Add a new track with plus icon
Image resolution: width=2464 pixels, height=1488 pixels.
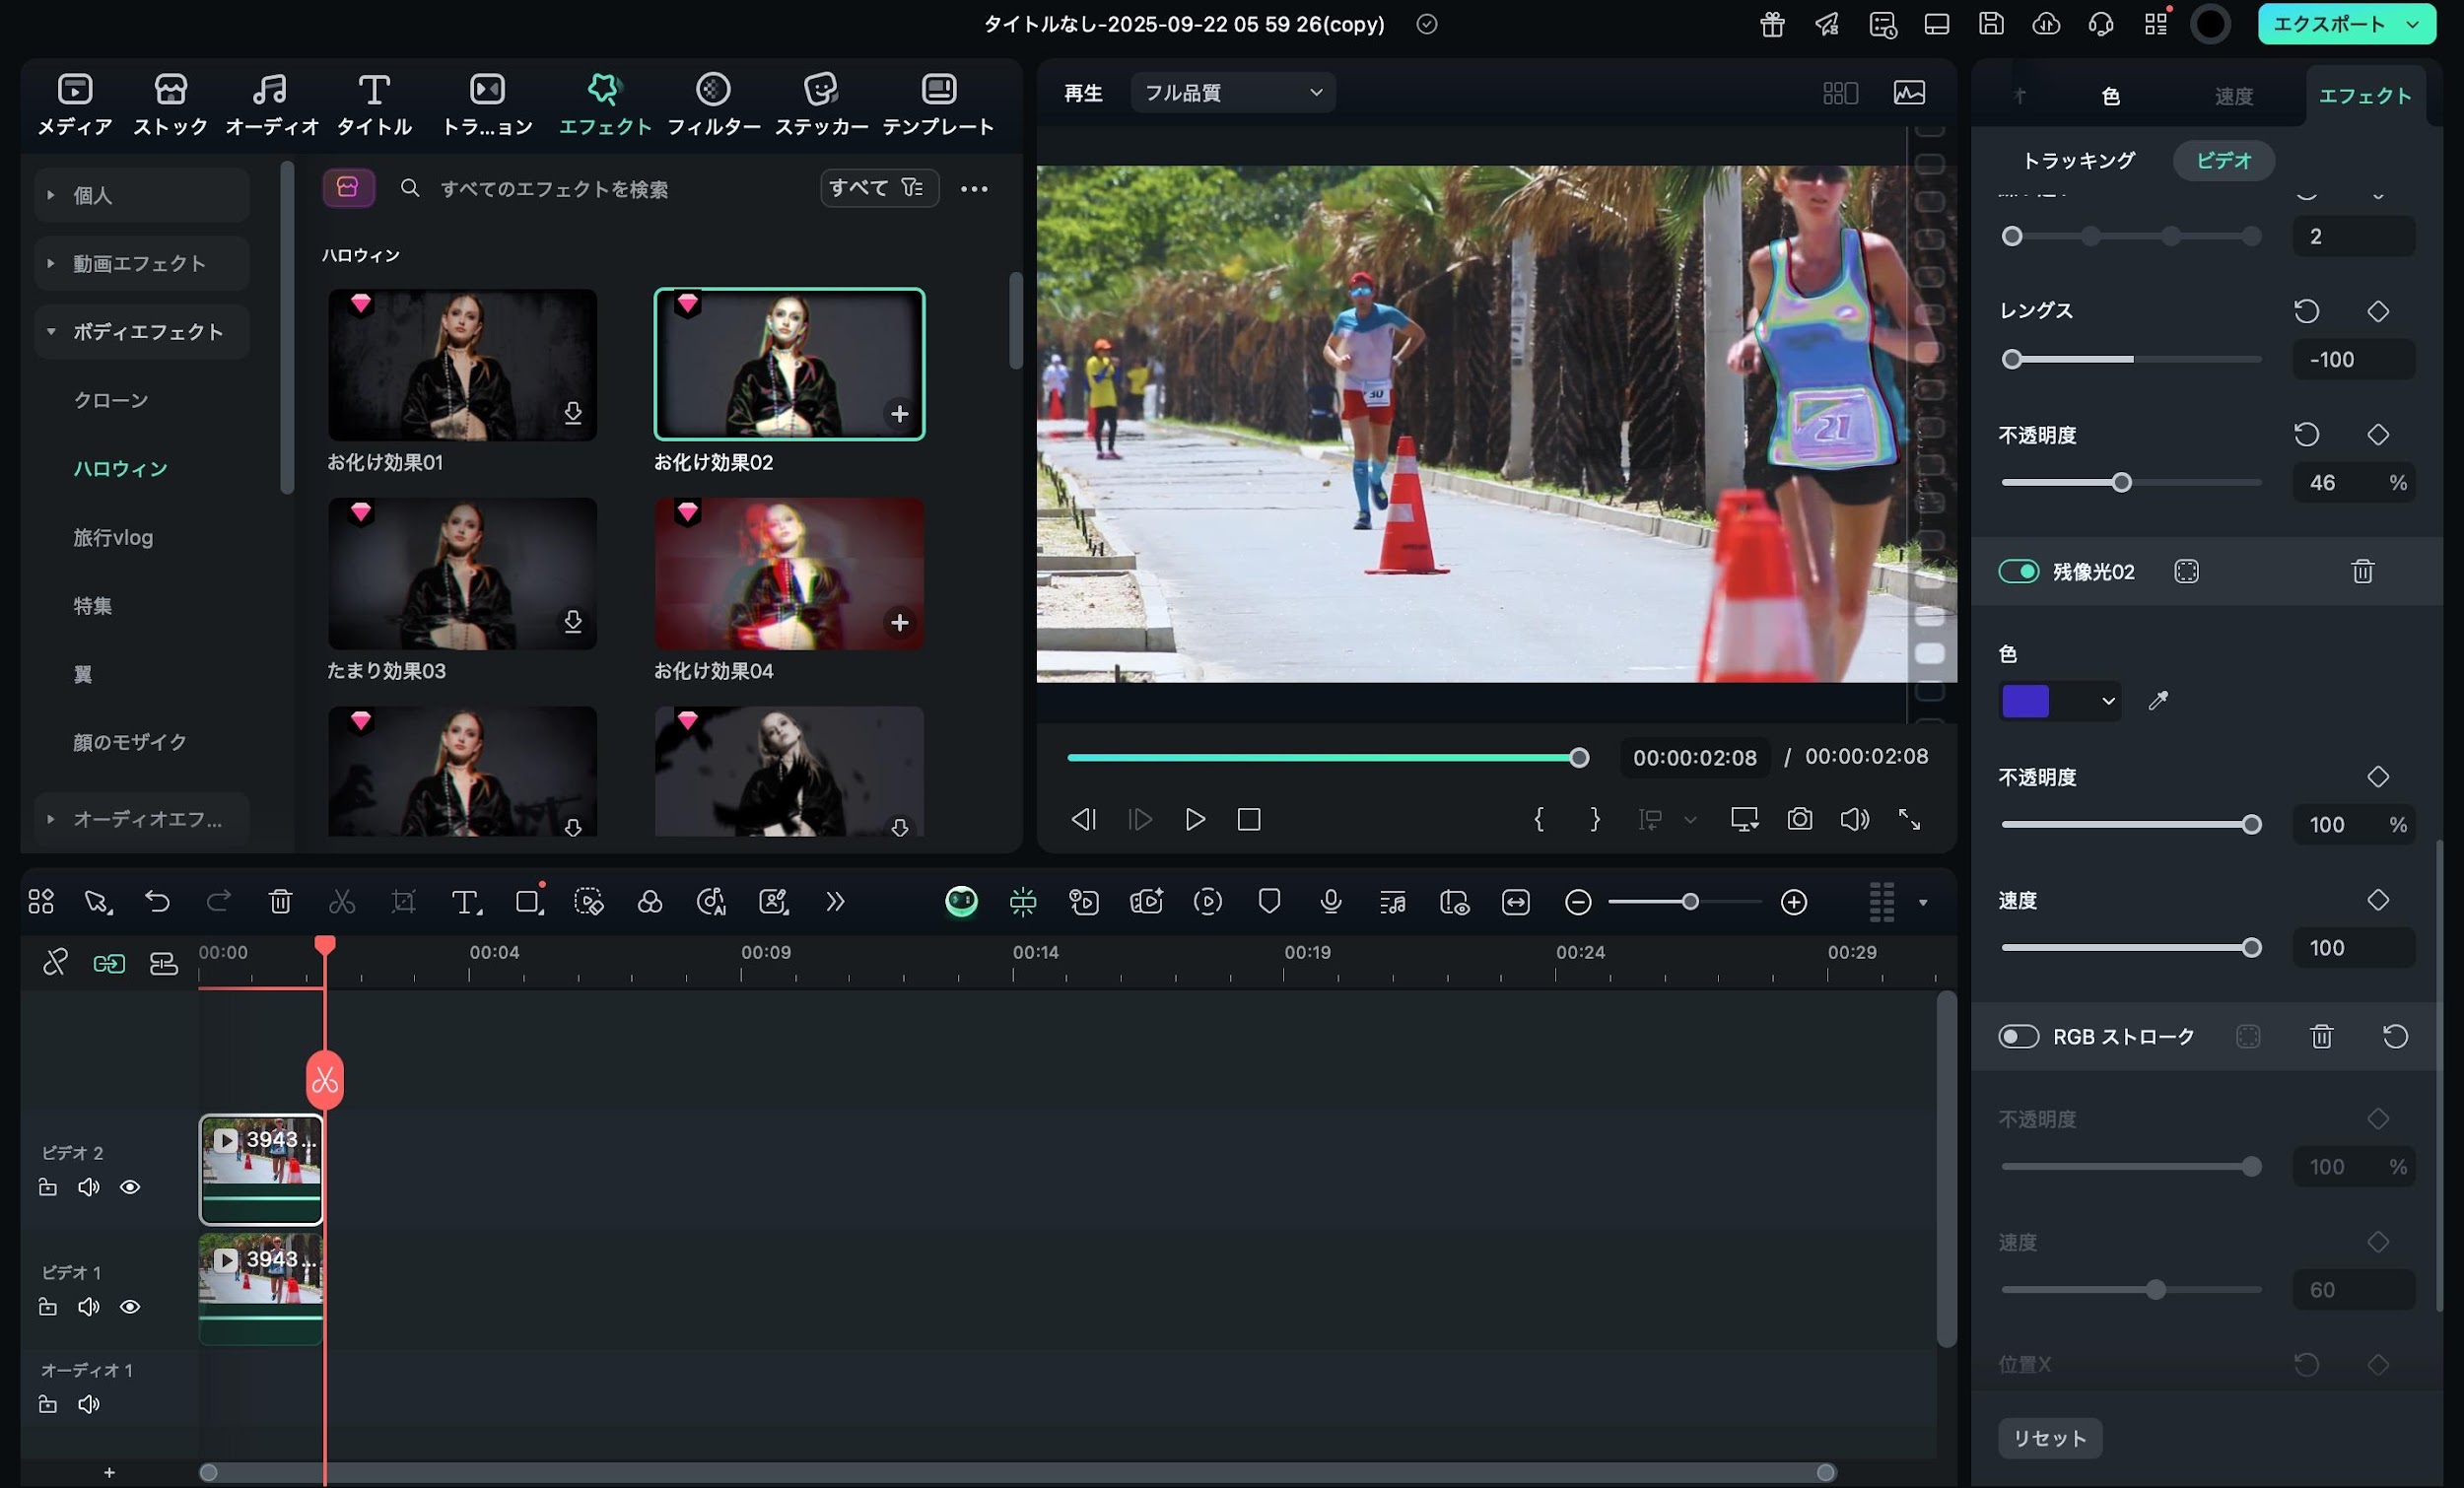[x=109, y=1473]
